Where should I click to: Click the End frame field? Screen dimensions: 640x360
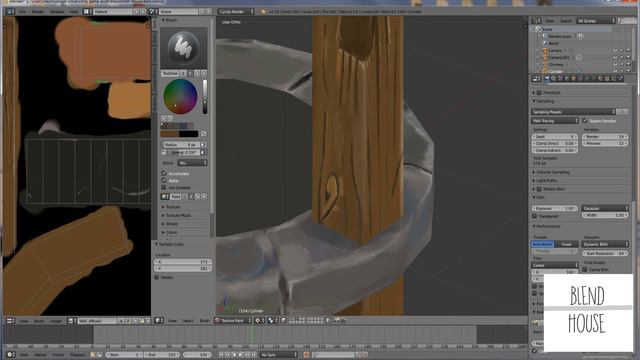click(162, 355)
